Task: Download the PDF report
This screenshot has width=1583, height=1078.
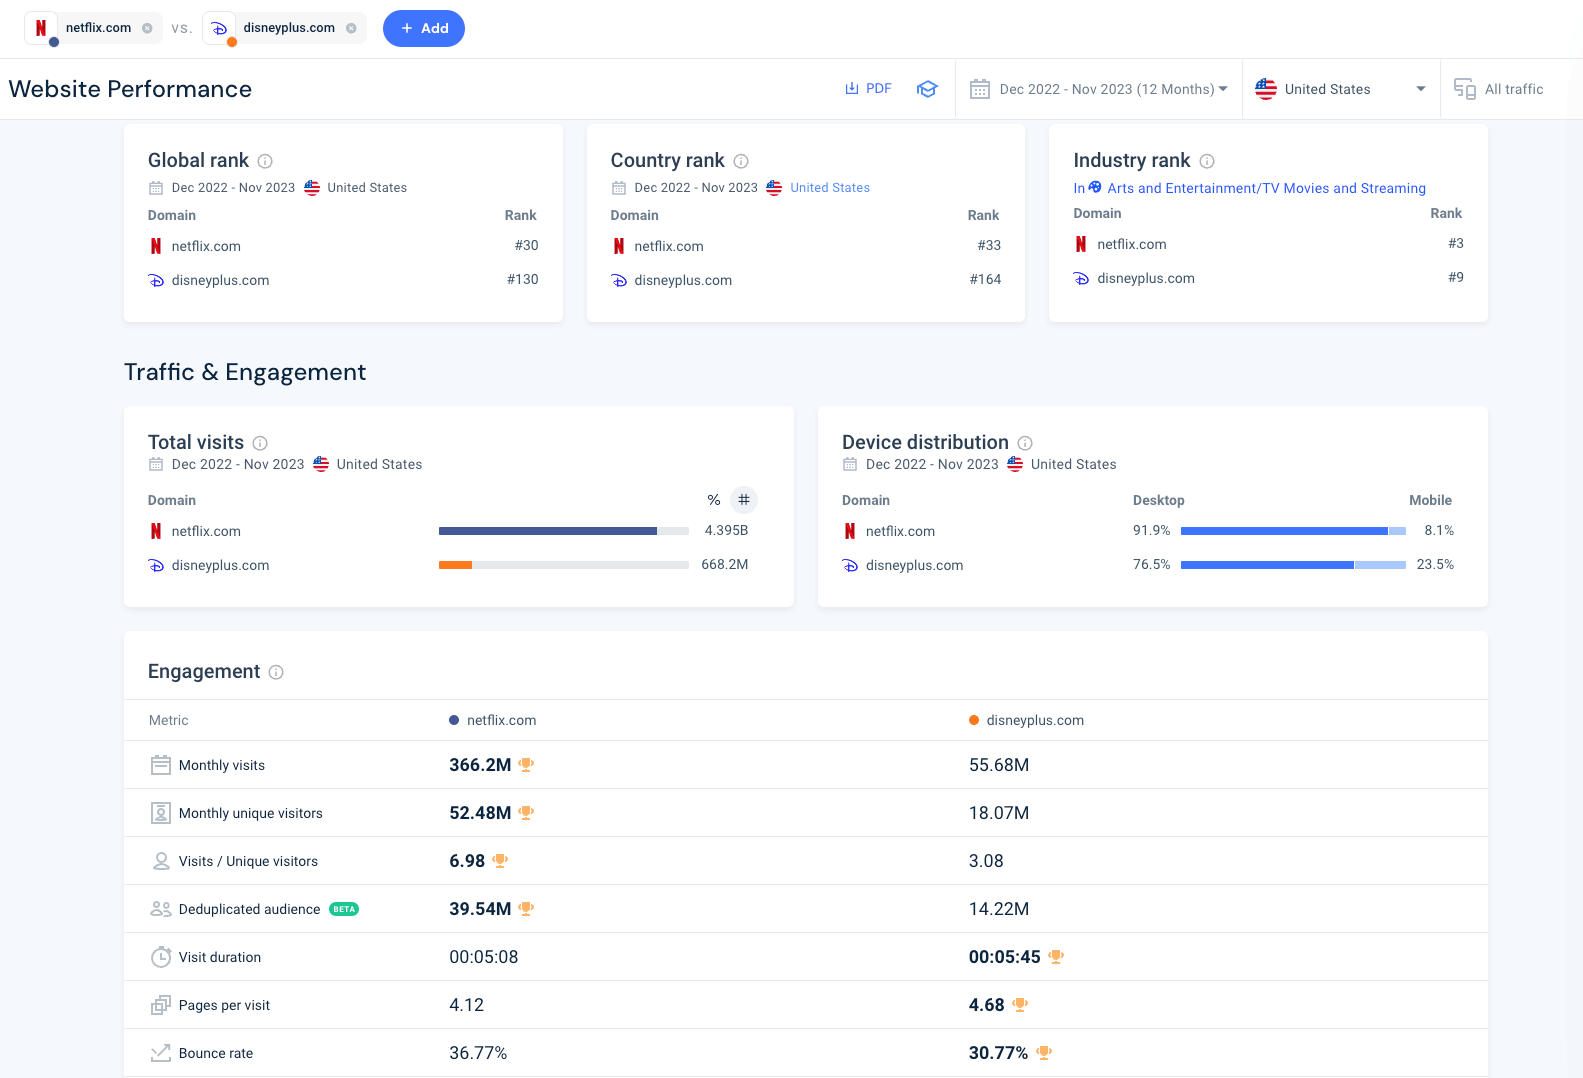Action: tap(868, 89)
